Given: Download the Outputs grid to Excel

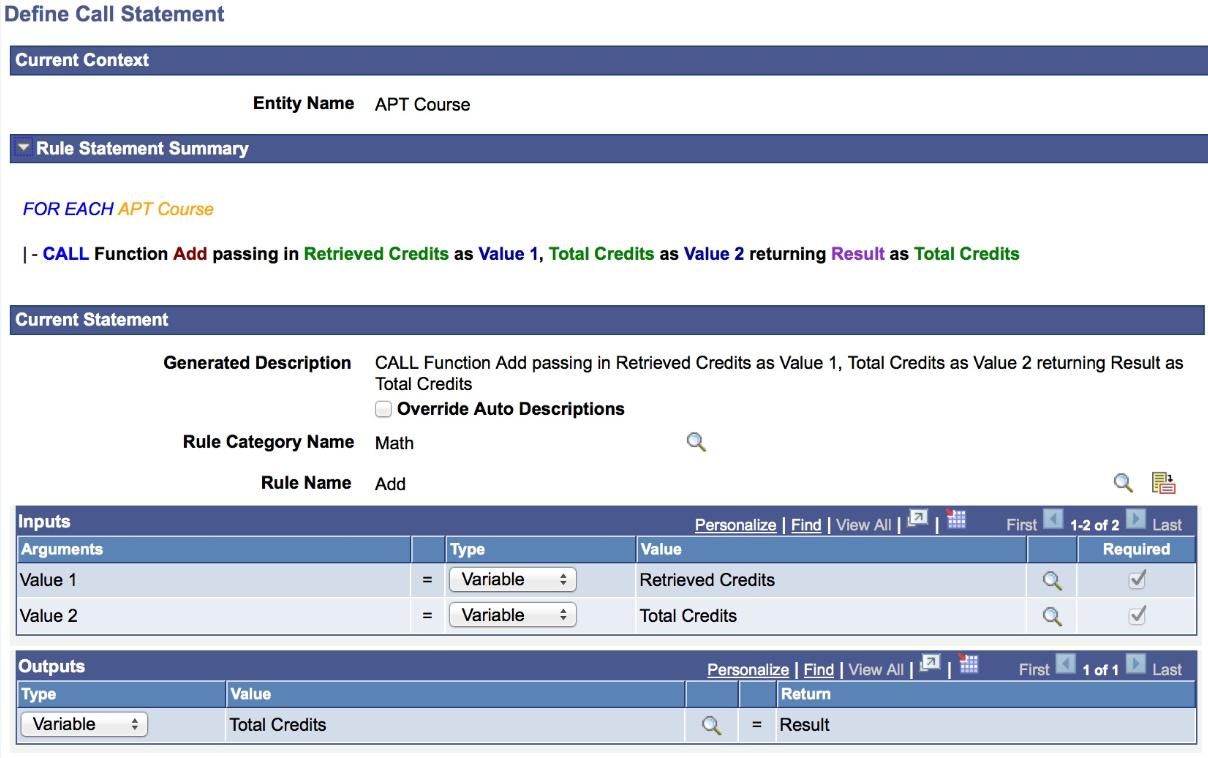Looking at the screenshot, I should 967,668.
